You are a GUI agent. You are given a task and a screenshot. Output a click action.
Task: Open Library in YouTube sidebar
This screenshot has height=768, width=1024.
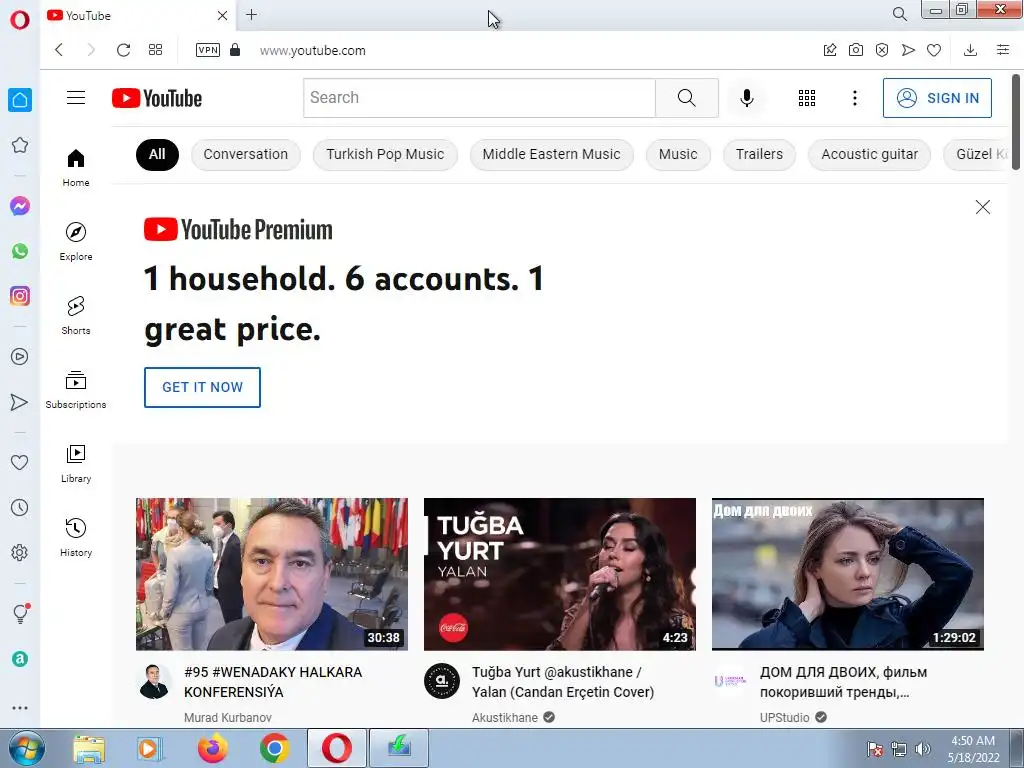tap(76, 464)
